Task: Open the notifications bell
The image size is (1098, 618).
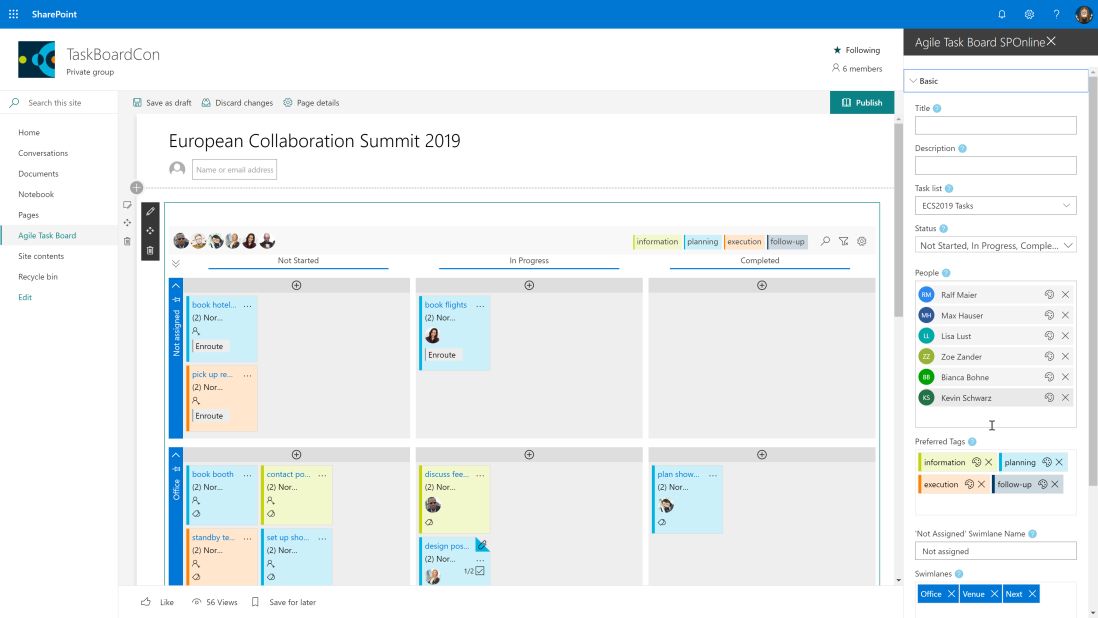Action: tap(1002, 14)
